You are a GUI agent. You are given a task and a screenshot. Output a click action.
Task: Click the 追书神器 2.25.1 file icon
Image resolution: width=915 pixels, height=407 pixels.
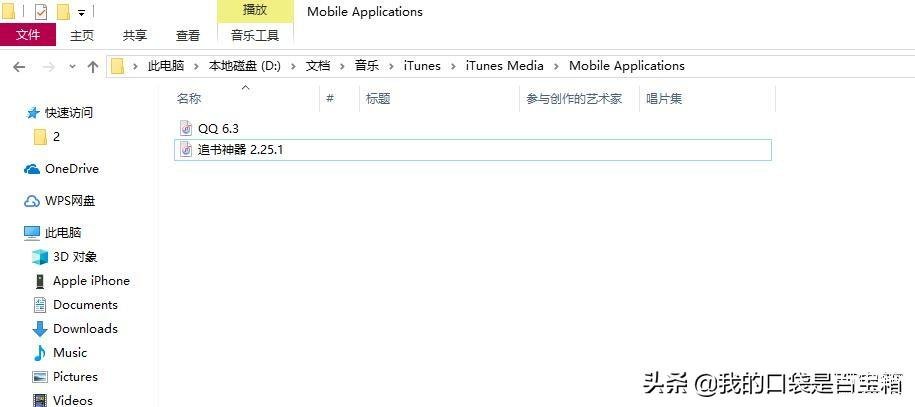click(186, 150)
